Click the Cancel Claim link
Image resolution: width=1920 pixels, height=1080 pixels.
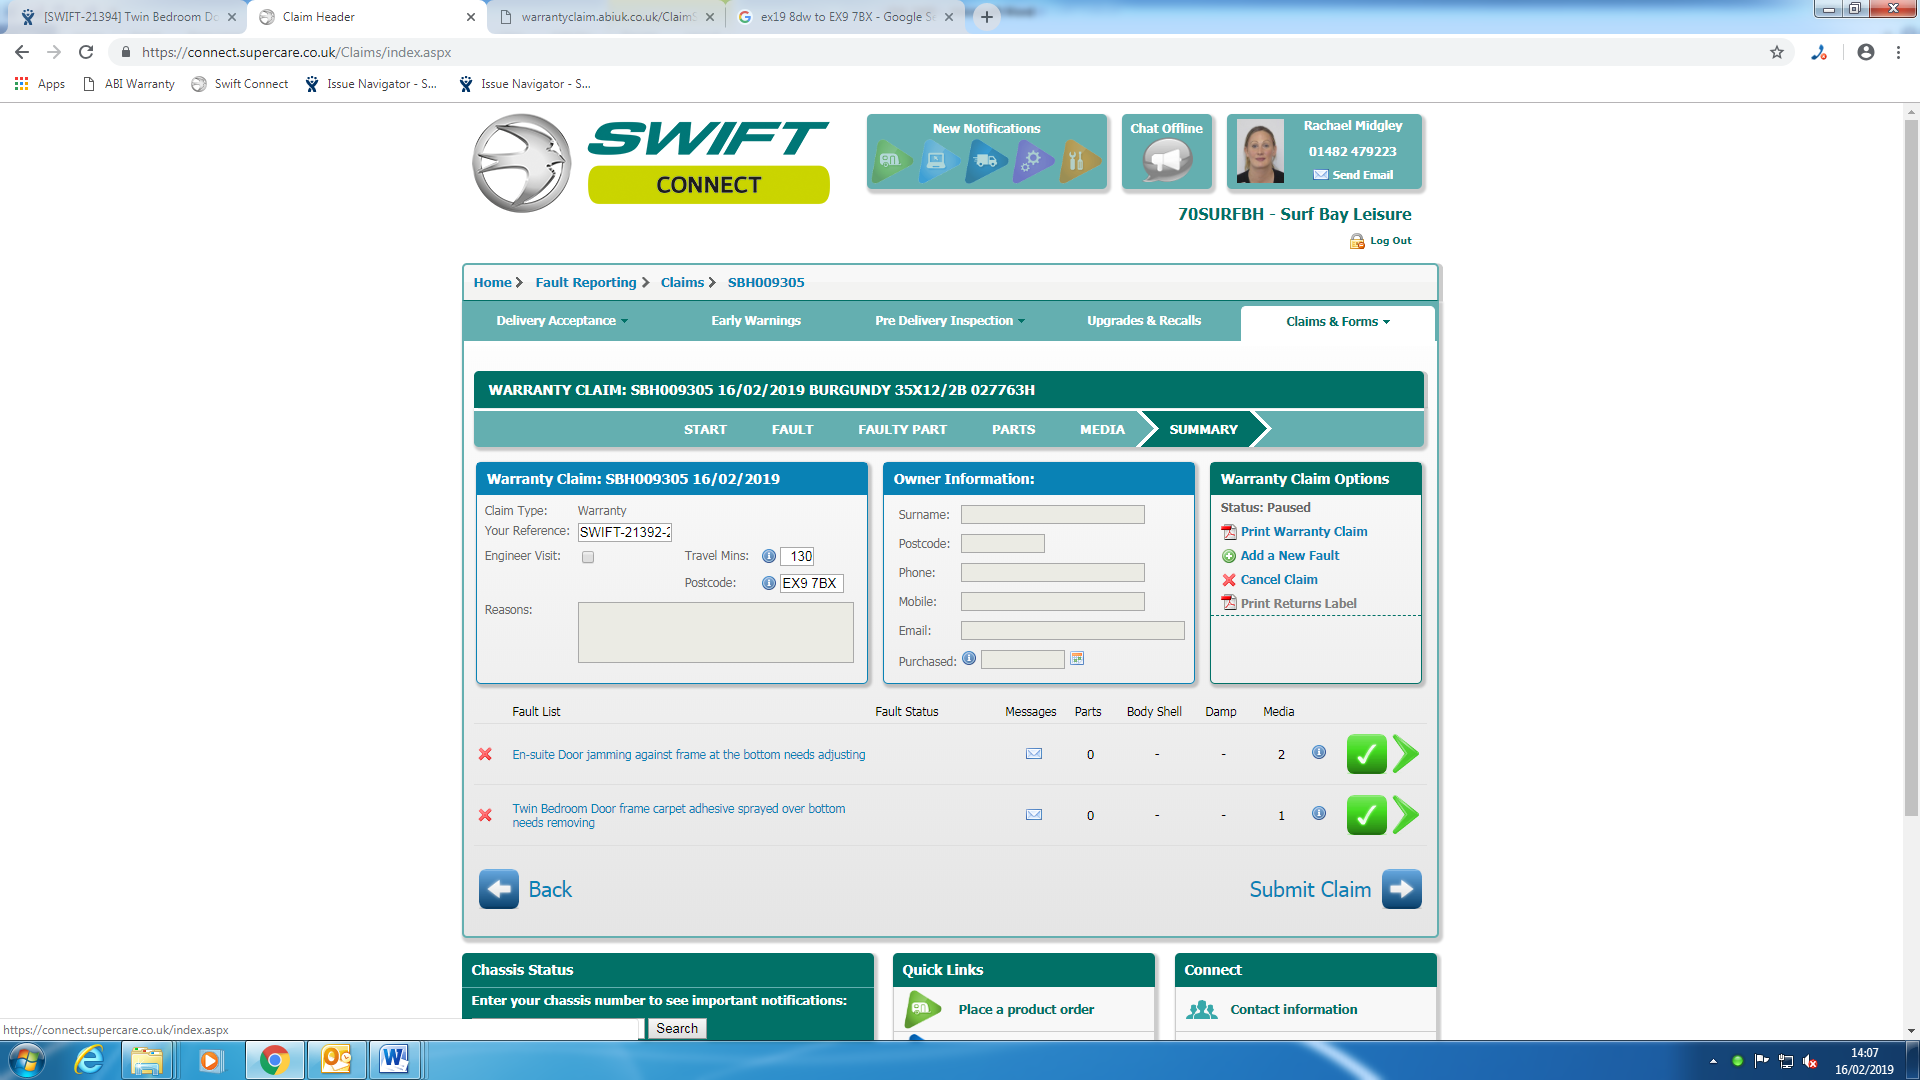tap(1278, 580)
